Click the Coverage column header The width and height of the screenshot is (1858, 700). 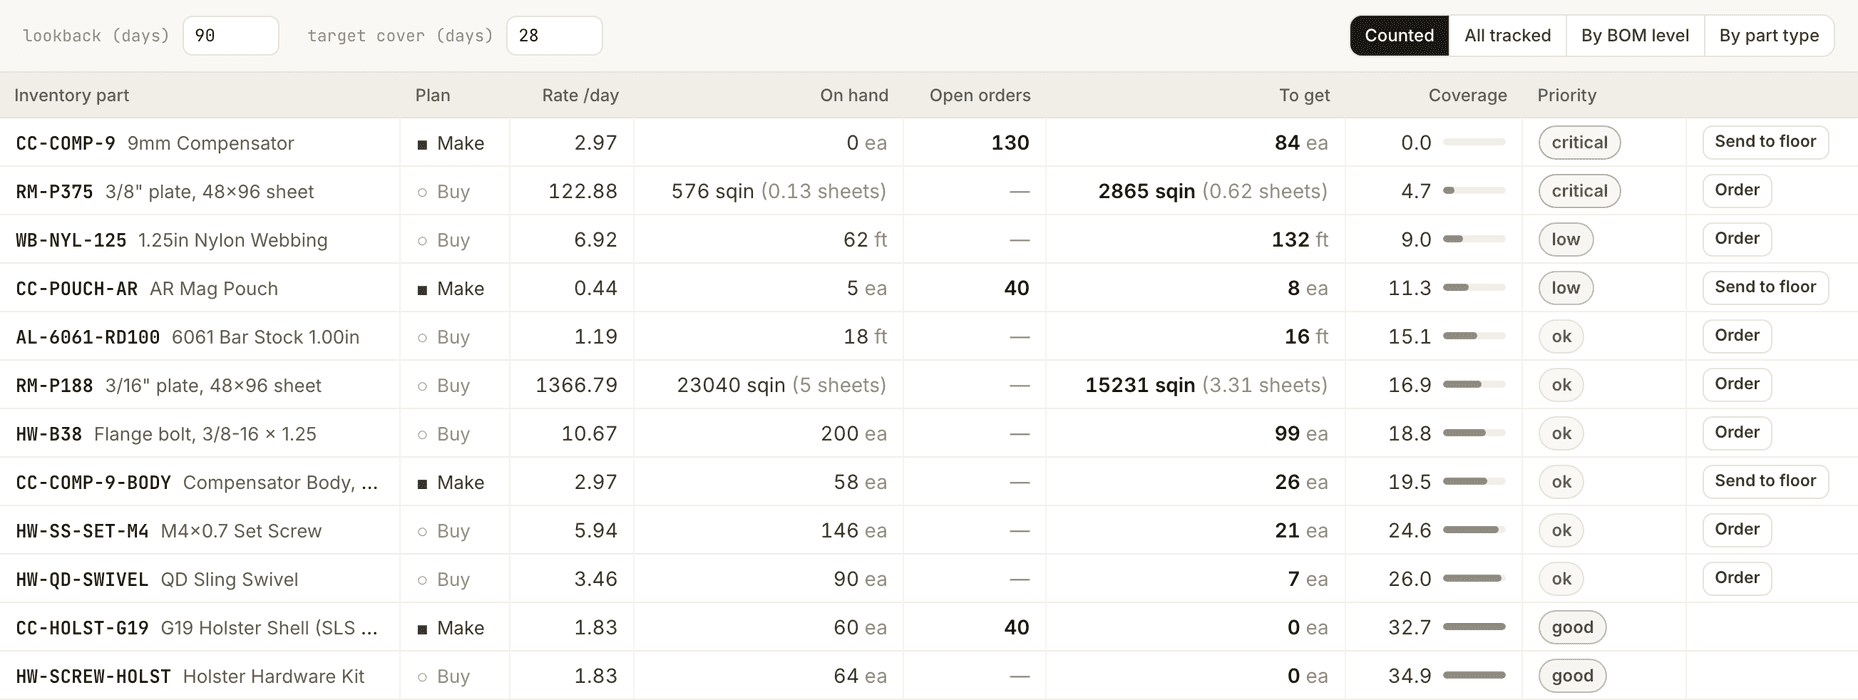click(x=1467, y=95)
